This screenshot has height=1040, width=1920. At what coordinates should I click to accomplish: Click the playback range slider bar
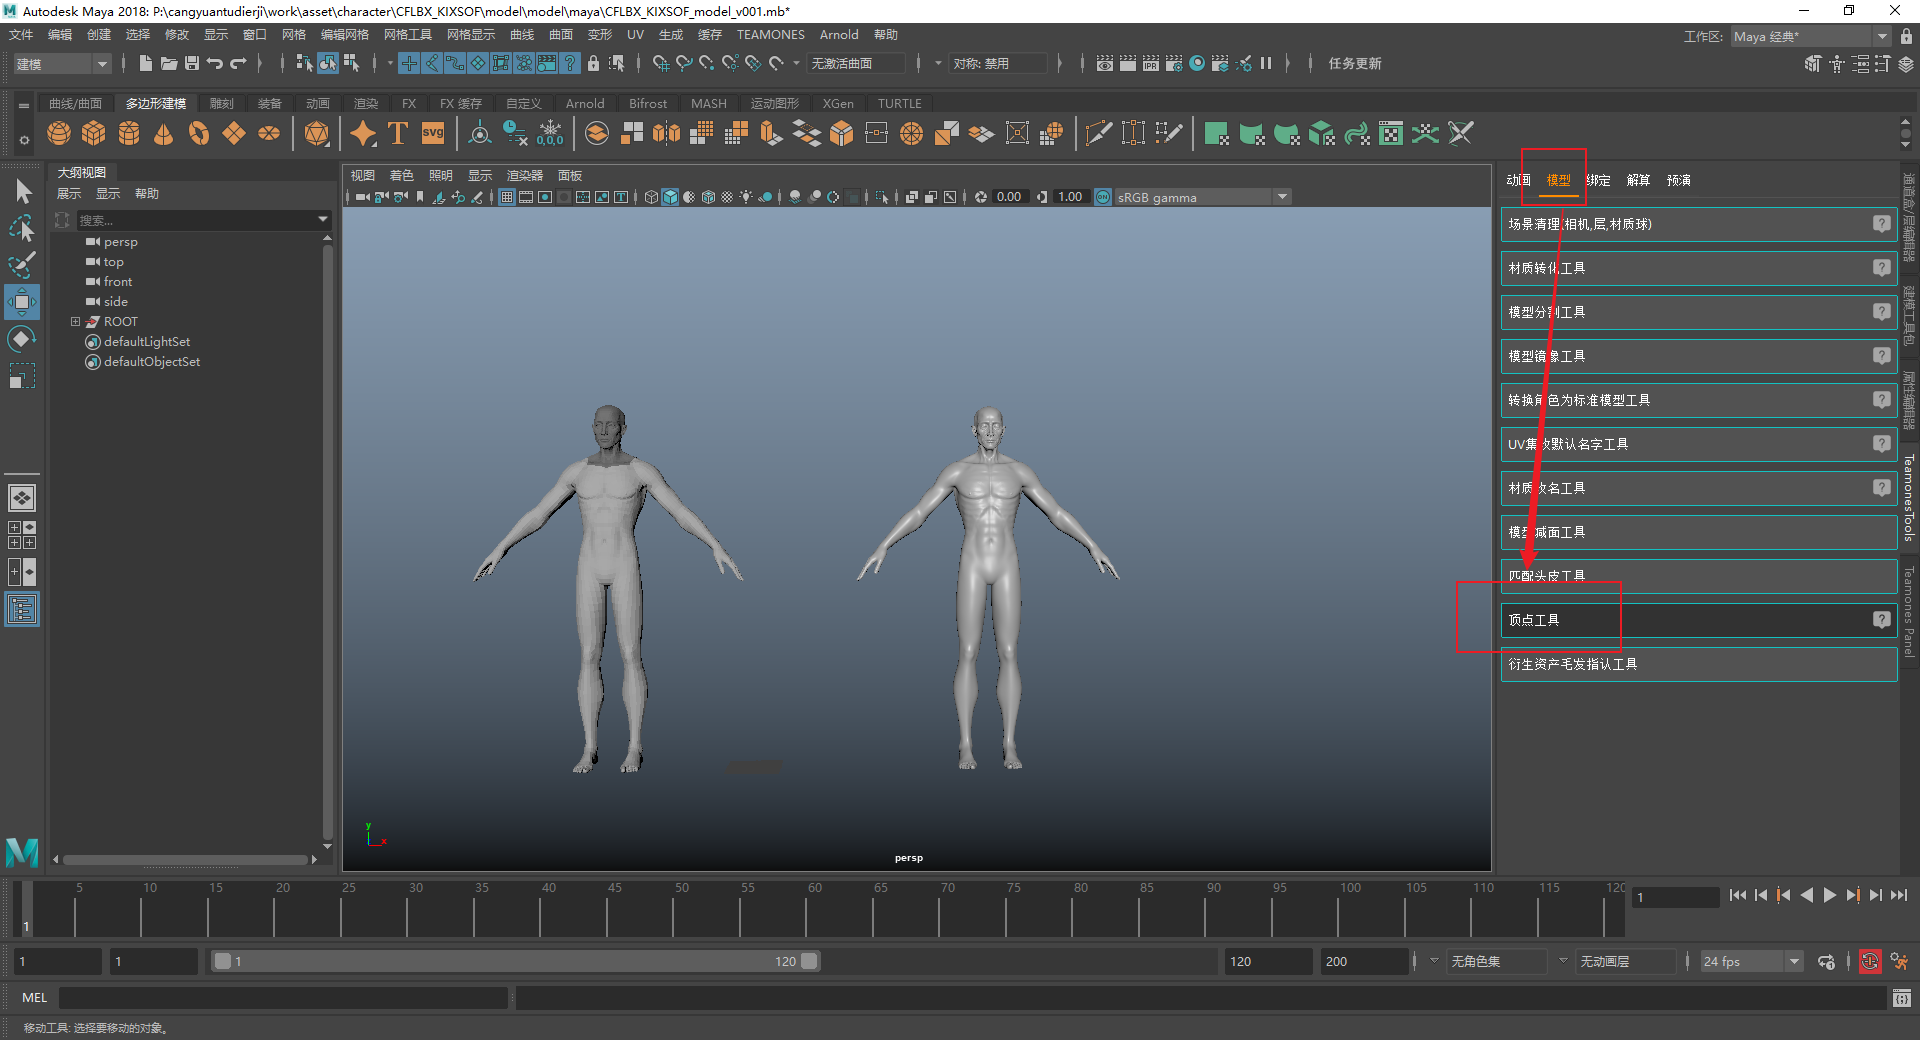(515, 962)
